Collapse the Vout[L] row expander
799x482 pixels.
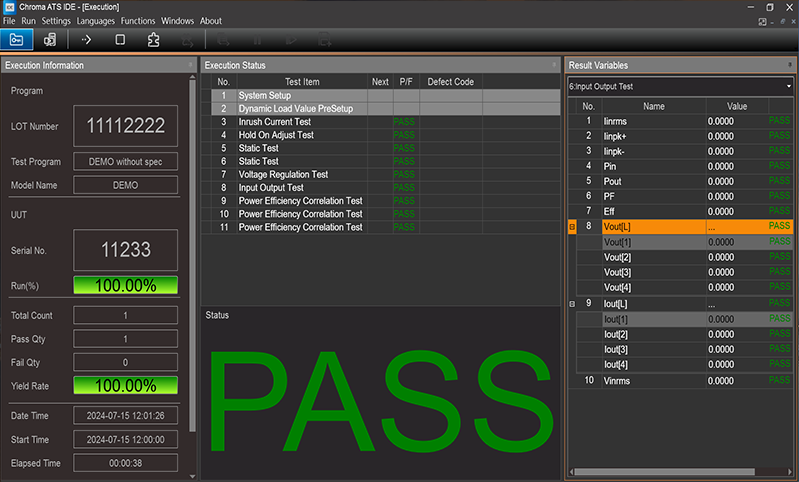(x=572, y=227)
